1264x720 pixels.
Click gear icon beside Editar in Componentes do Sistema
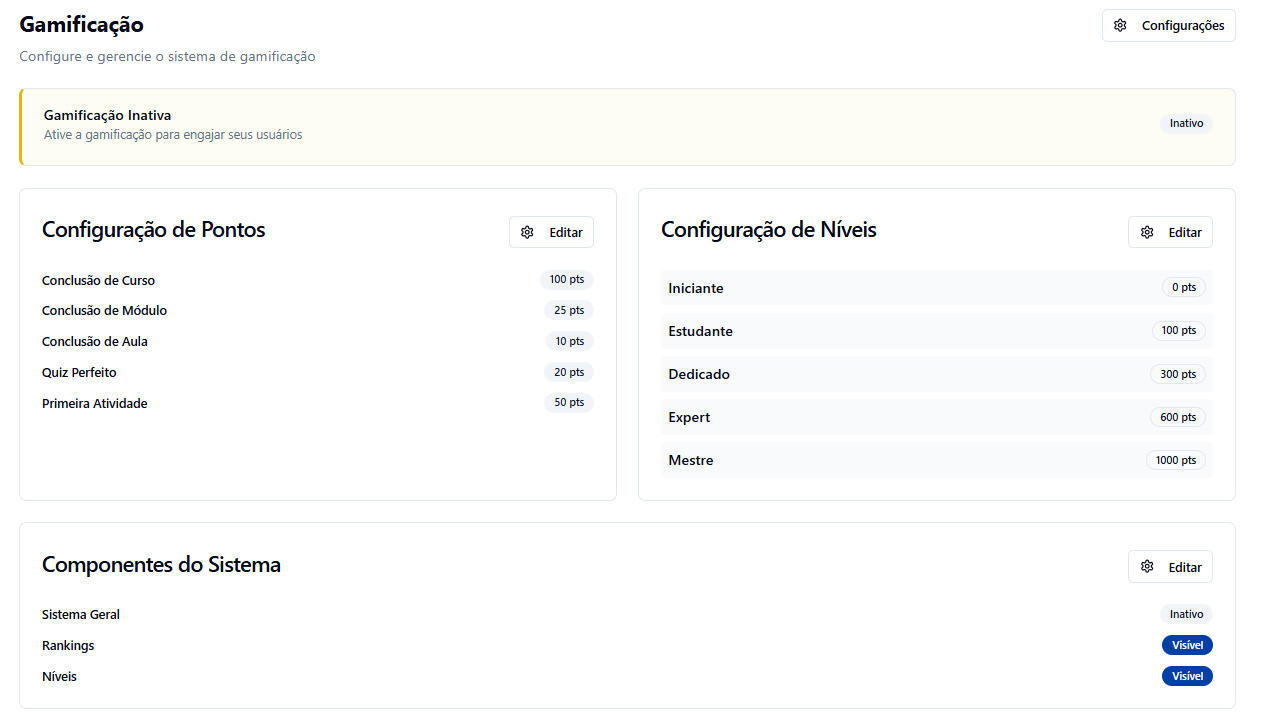point(1147,567)
